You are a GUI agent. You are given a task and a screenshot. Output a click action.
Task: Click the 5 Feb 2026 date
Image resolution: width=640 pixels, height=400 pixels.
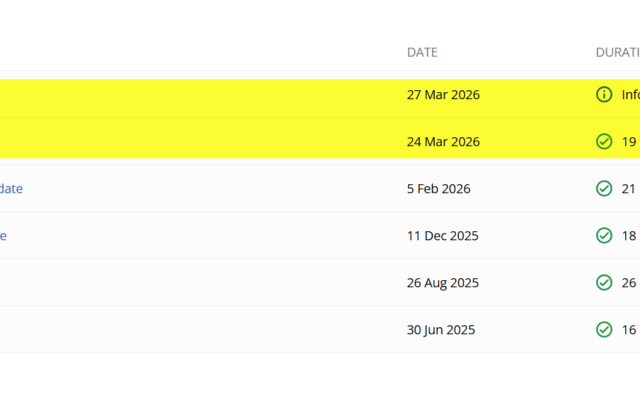tap(438, 188)
